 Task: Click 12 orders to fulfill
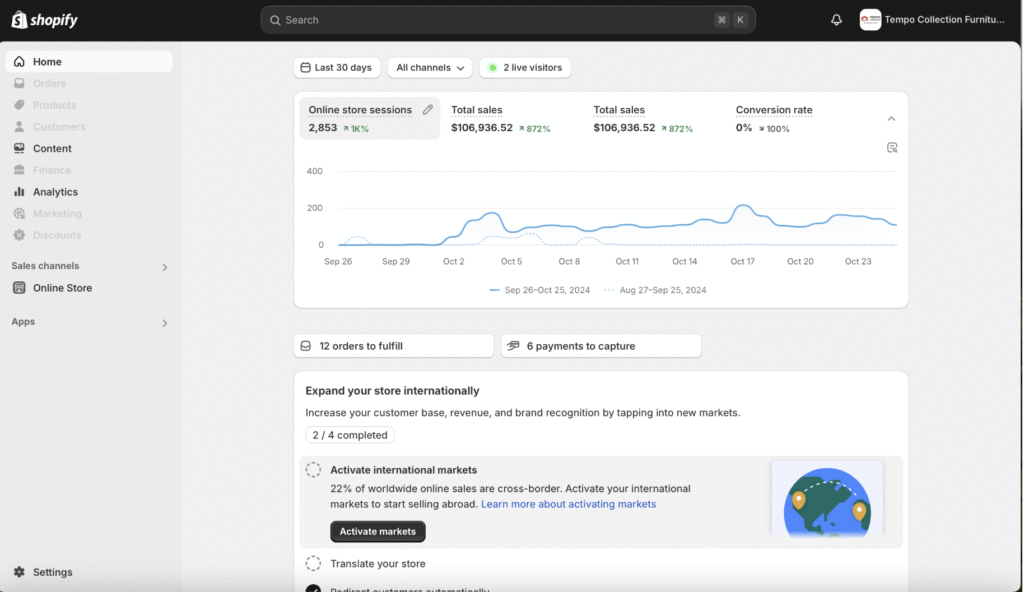394,346
